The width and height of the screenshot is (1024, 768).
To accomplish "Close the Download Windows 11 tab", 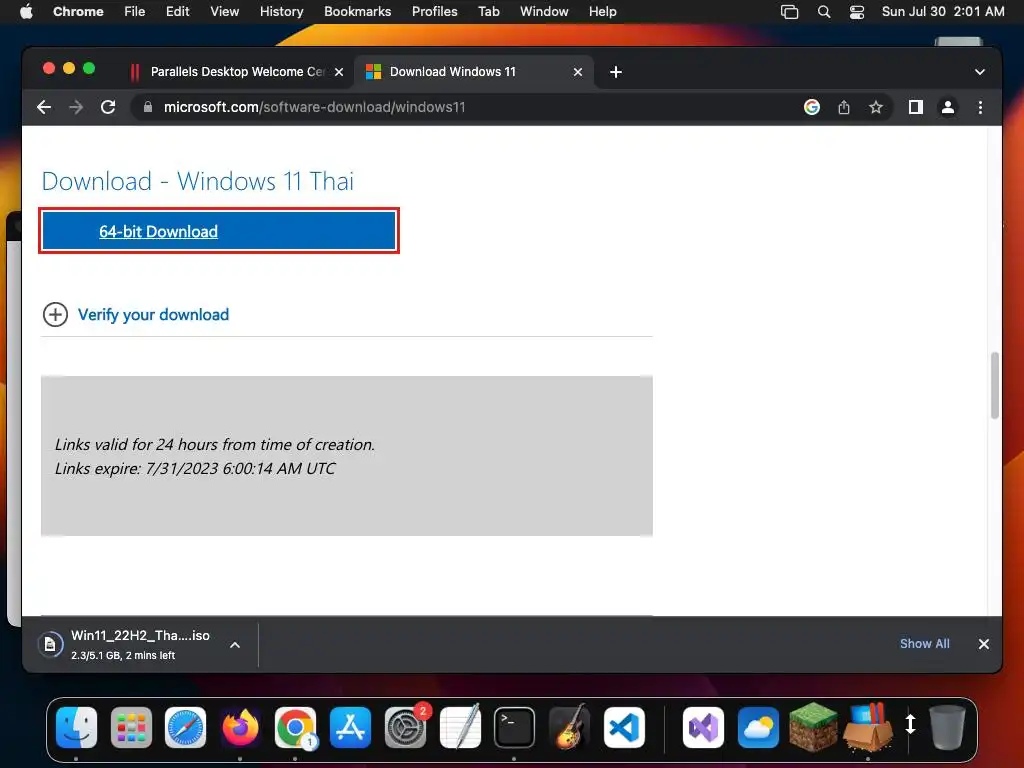I will [x=577, y=72].
